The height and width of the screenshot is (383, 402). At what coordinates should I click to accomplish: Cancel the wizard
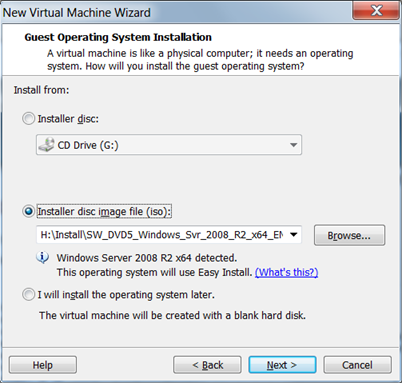click(x=357, y=365)
